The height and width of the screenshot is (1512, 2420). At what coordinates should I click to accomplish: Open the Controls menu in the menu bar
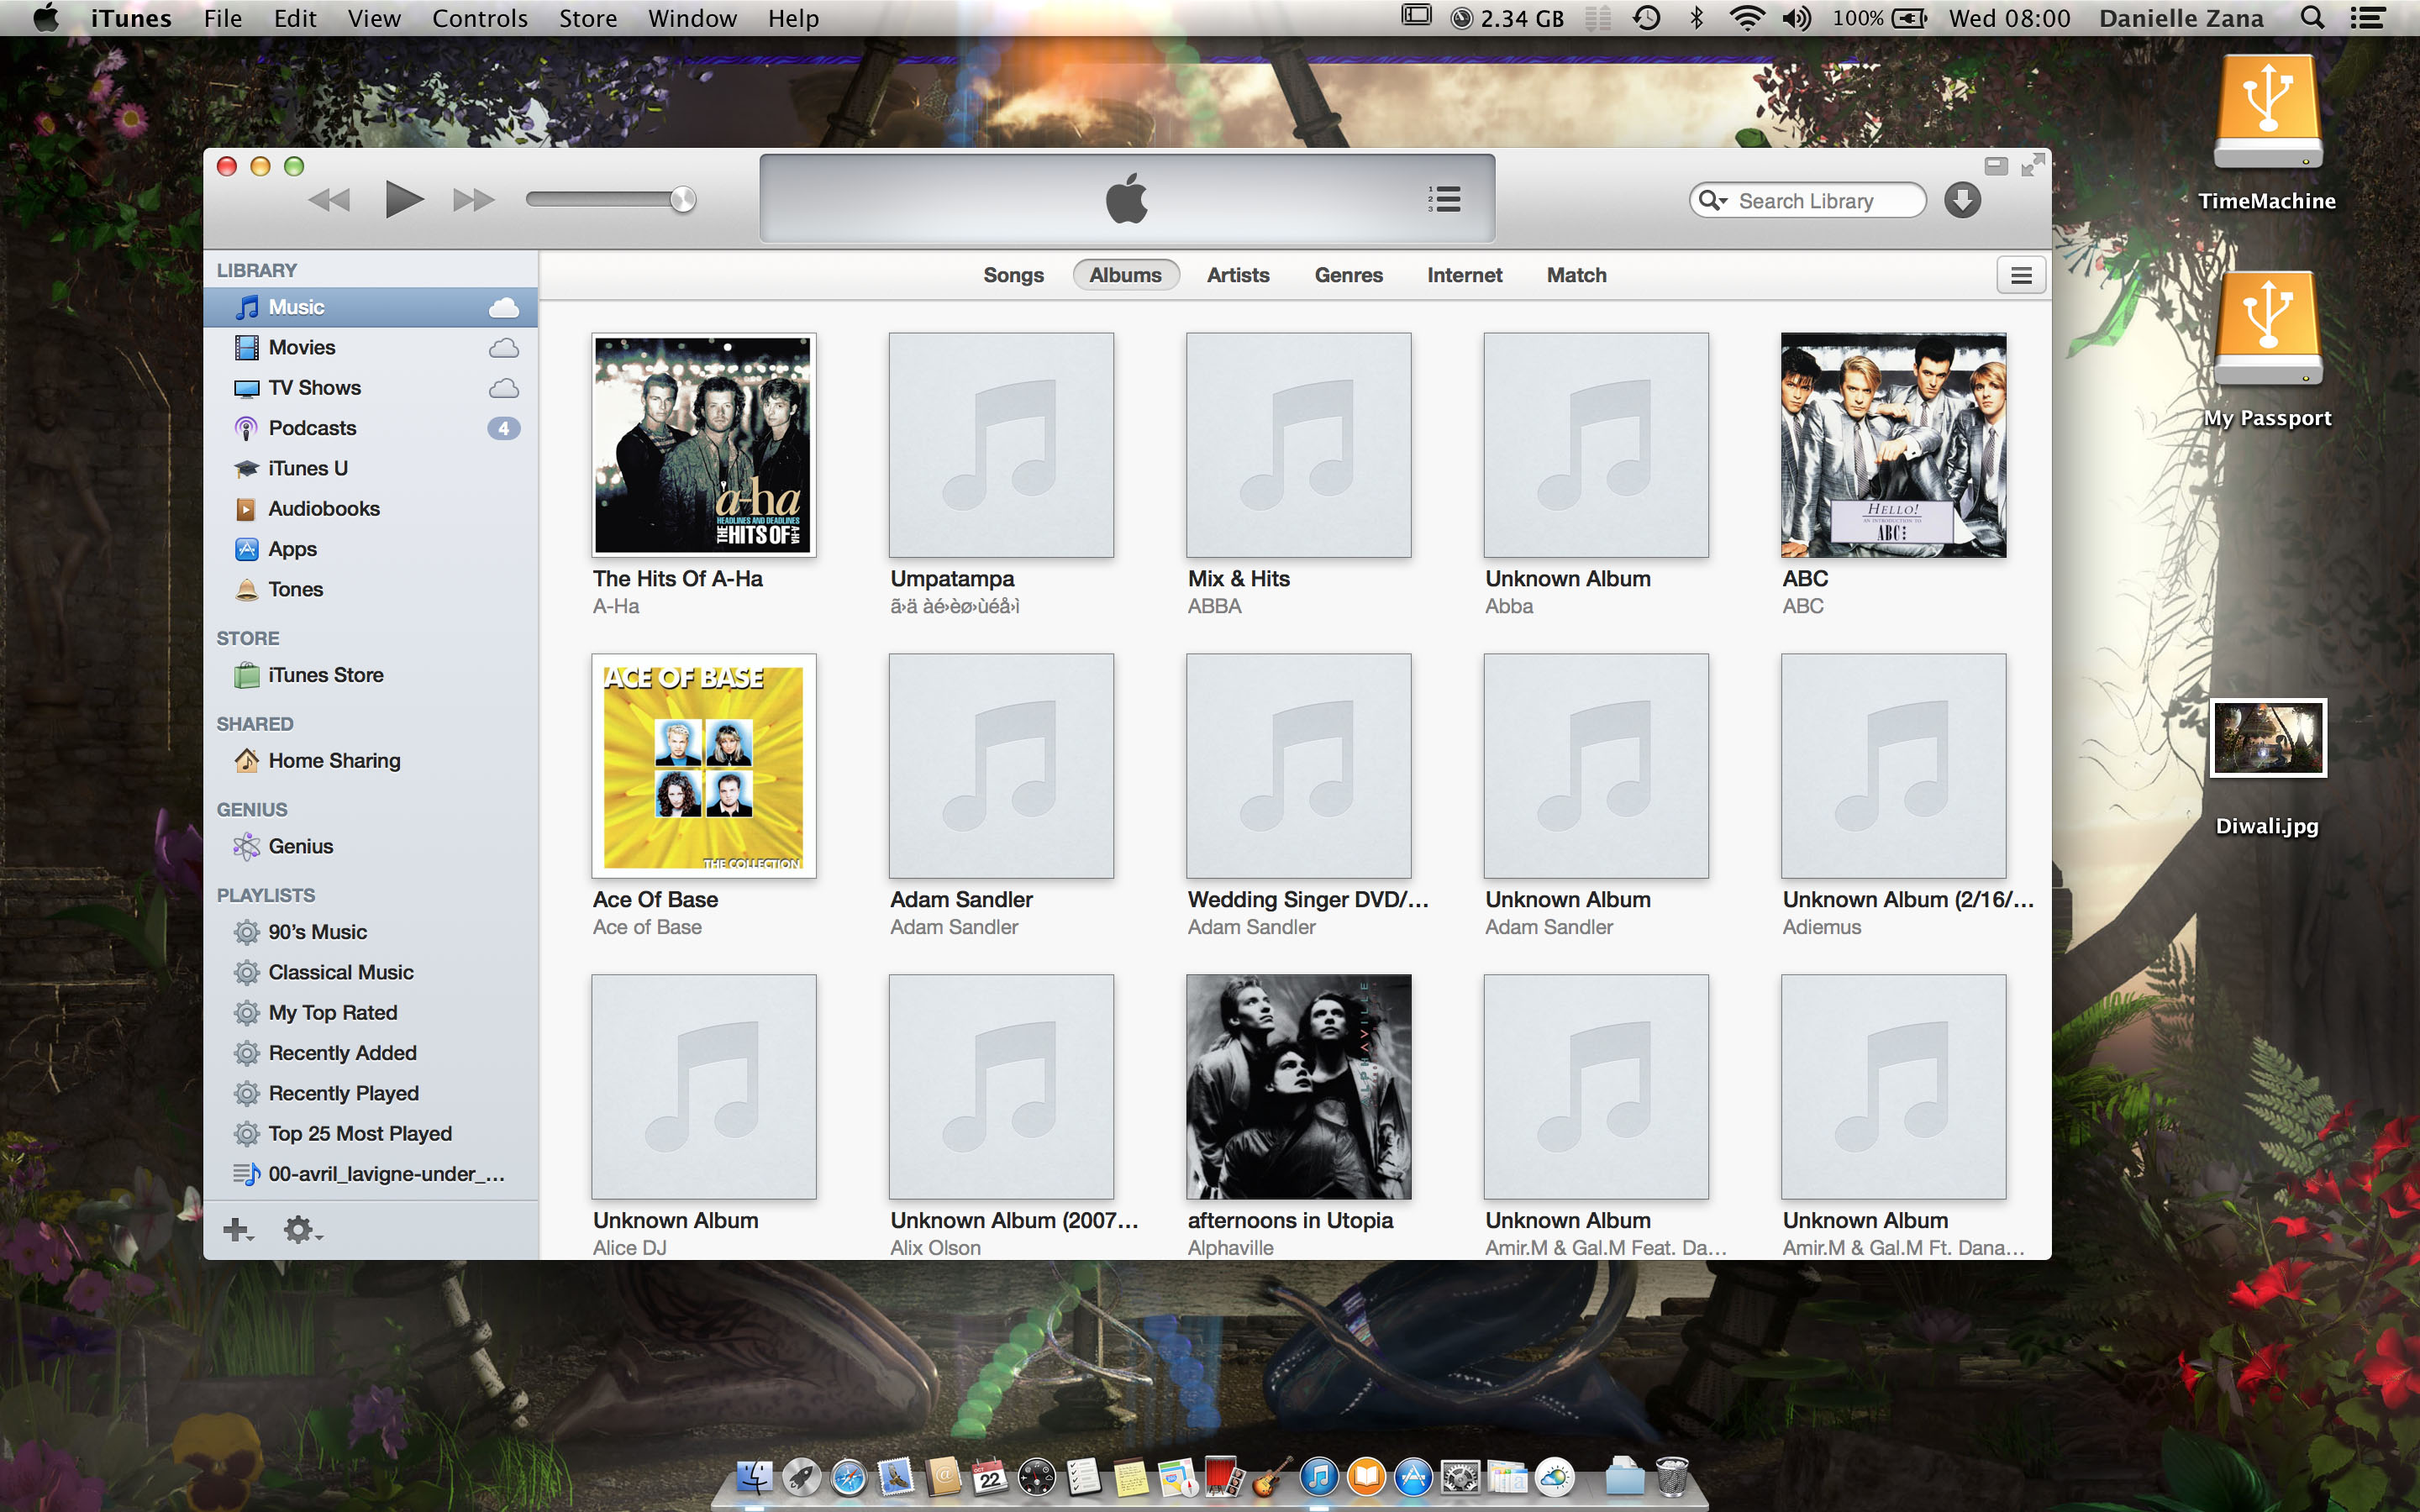pos(479,18)
